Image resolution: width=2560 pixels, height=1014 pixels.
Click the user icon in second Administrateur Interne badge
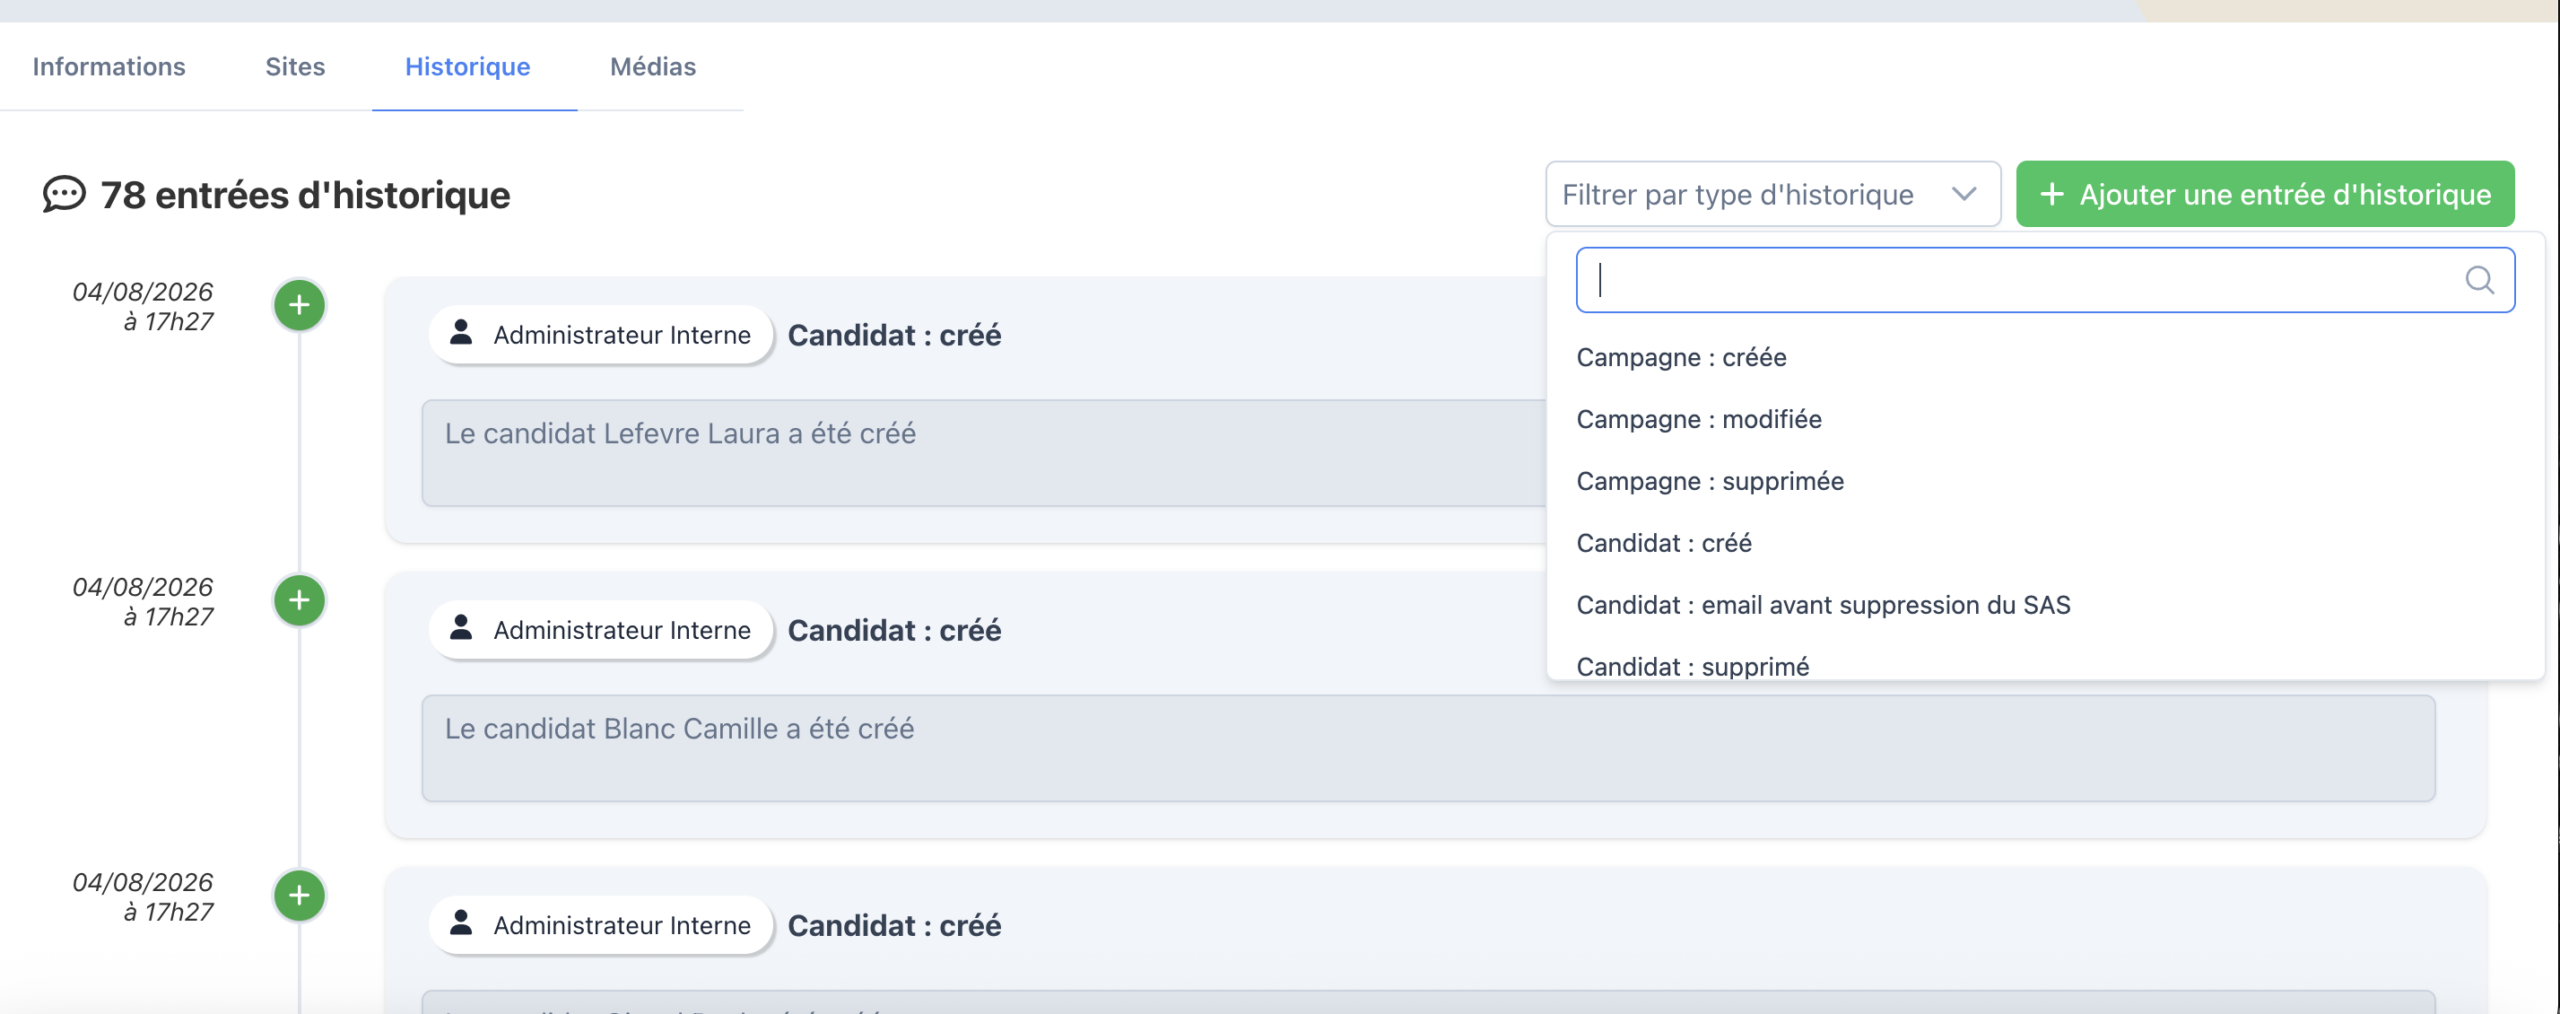pos(461,628)
